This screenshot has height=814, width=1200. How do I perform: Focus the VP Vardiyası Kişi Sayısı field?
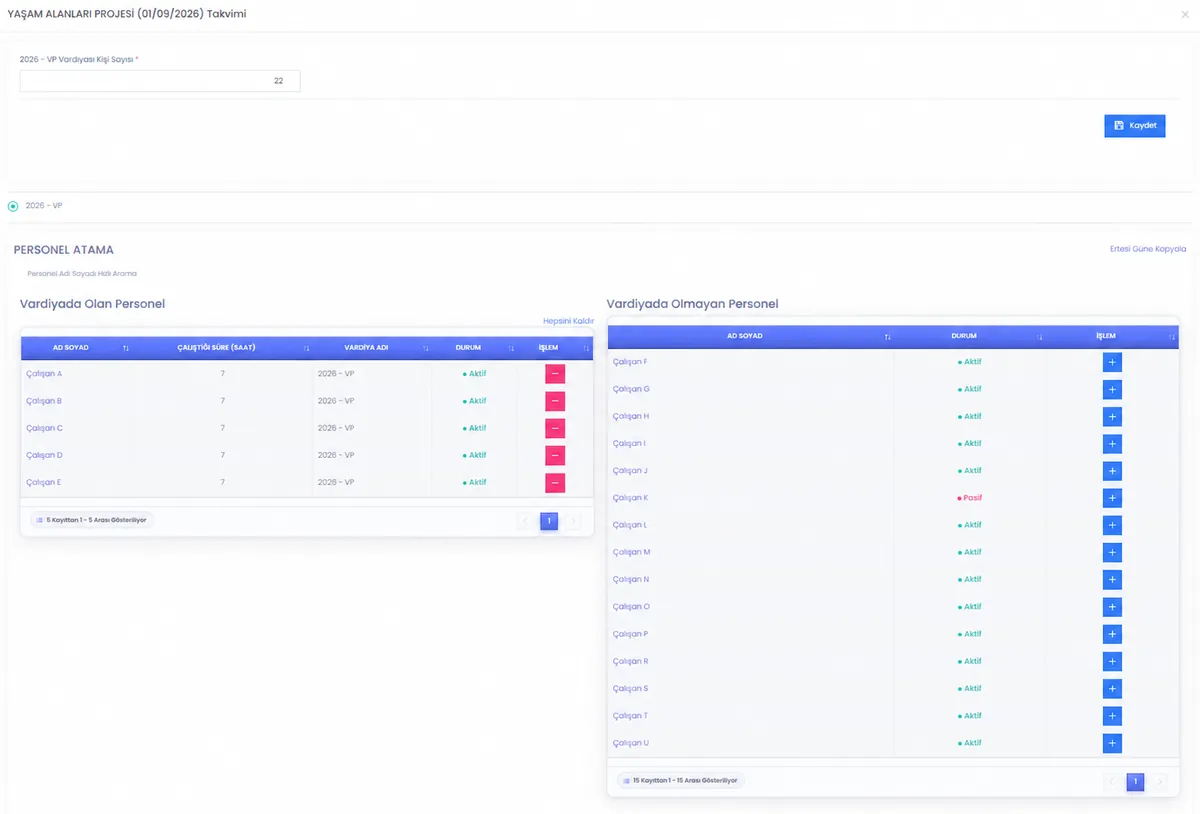[x=160, y=81]
